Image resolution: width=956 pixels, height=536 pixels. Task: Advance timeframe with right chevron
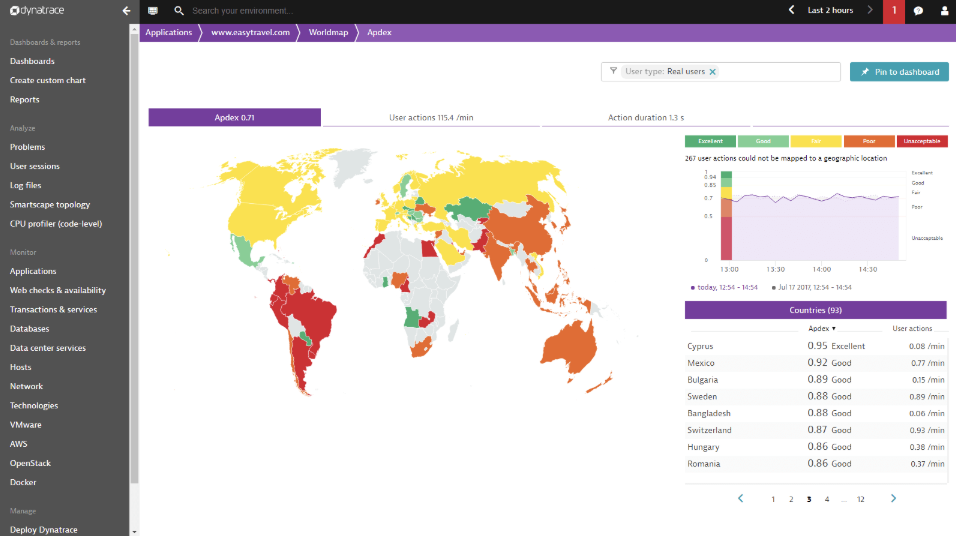click(x=870, y=10)
